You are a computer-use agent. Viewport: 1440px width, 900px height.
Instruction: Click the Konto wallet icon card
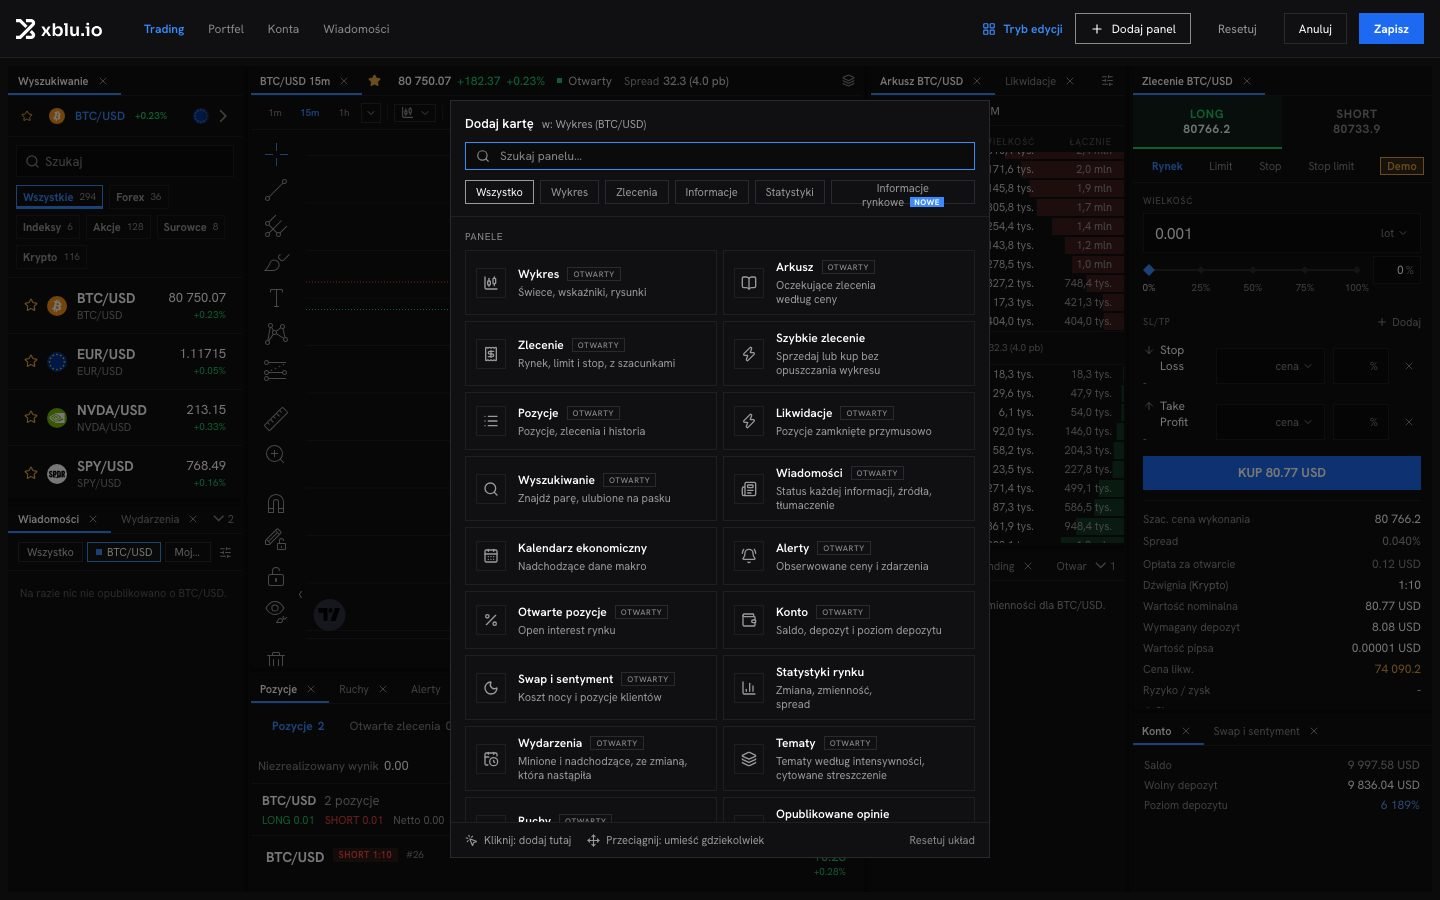click(749, 620)
